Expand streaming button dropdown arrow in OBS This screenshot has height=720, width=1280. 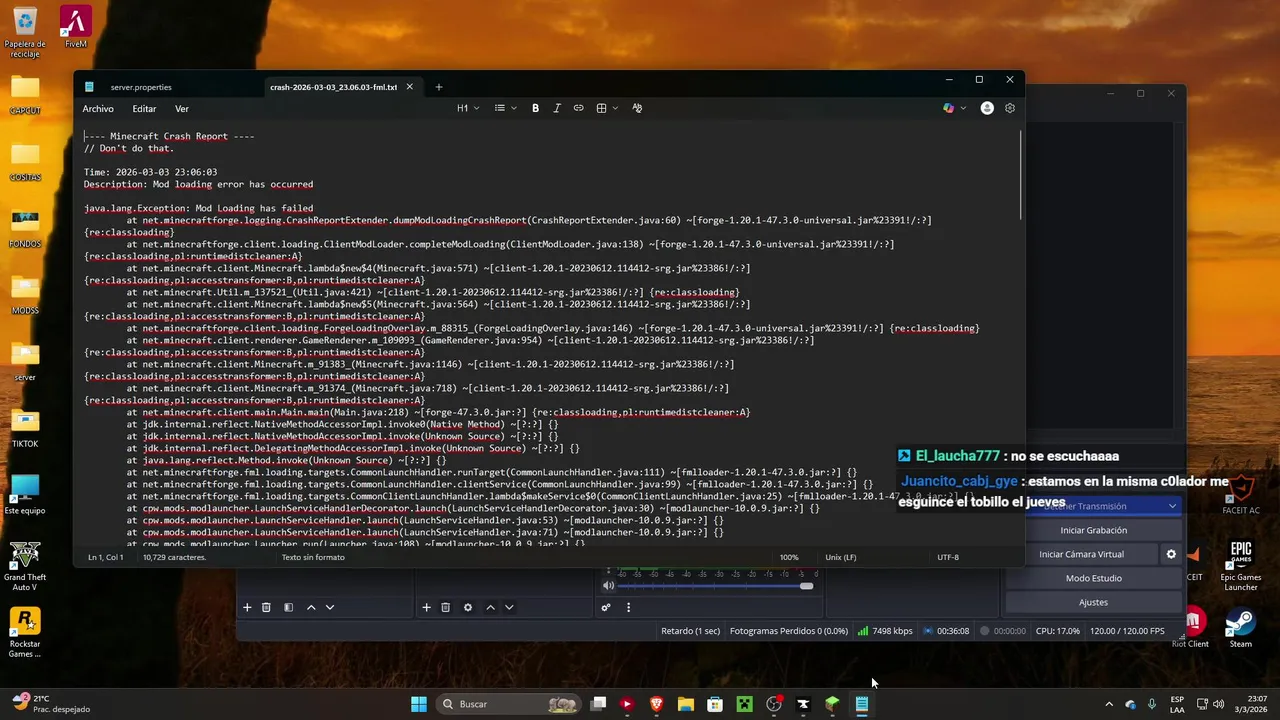(1172, 506)
